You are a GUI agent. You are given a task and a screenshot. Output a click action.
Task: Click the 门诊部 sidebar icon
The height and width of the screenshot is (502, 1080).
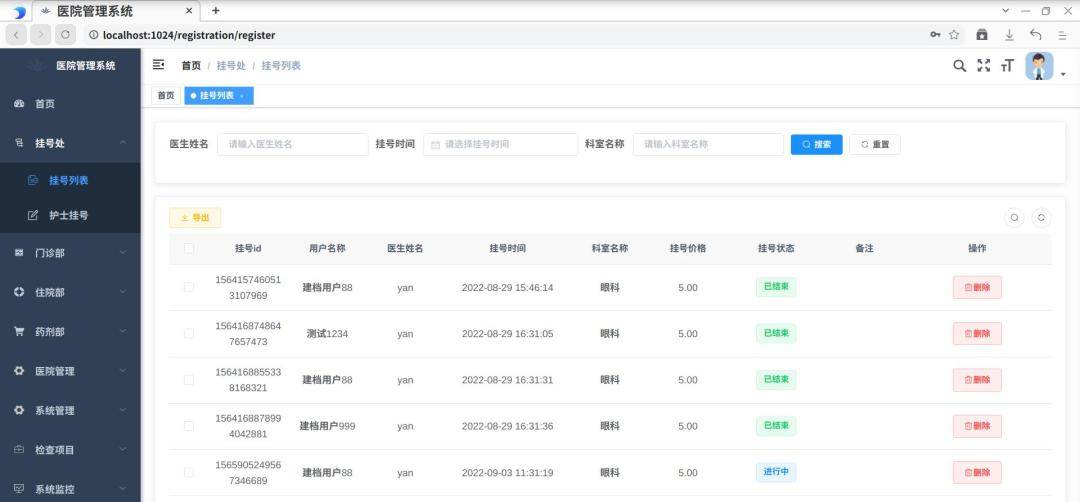point(19,253)
